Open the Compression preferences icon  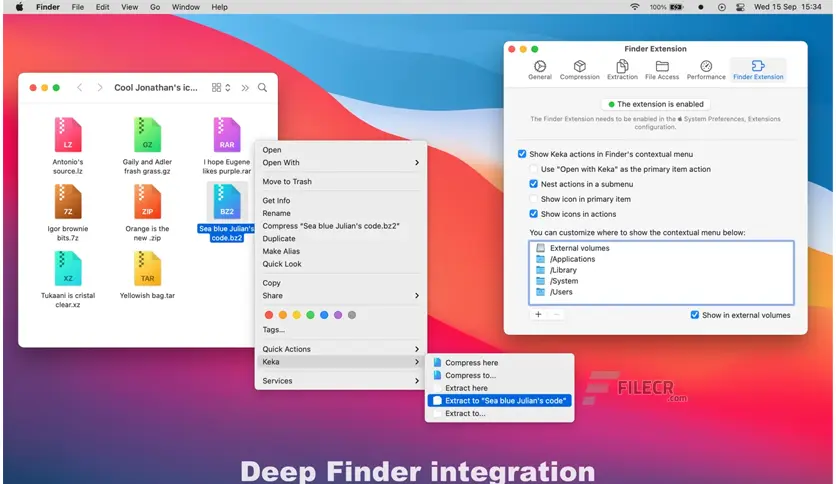point(579,67)
